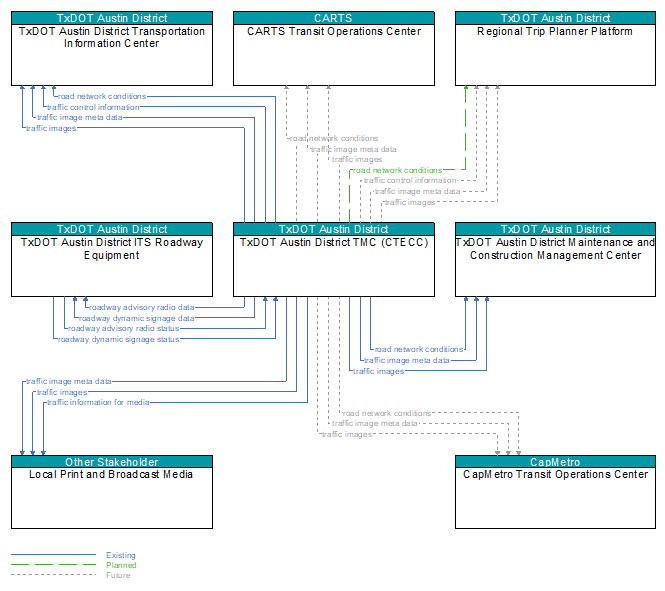665x591 pixels.
Task: Click TxDOT Austin District header above Maintenance and Construction
Action: 555,229
